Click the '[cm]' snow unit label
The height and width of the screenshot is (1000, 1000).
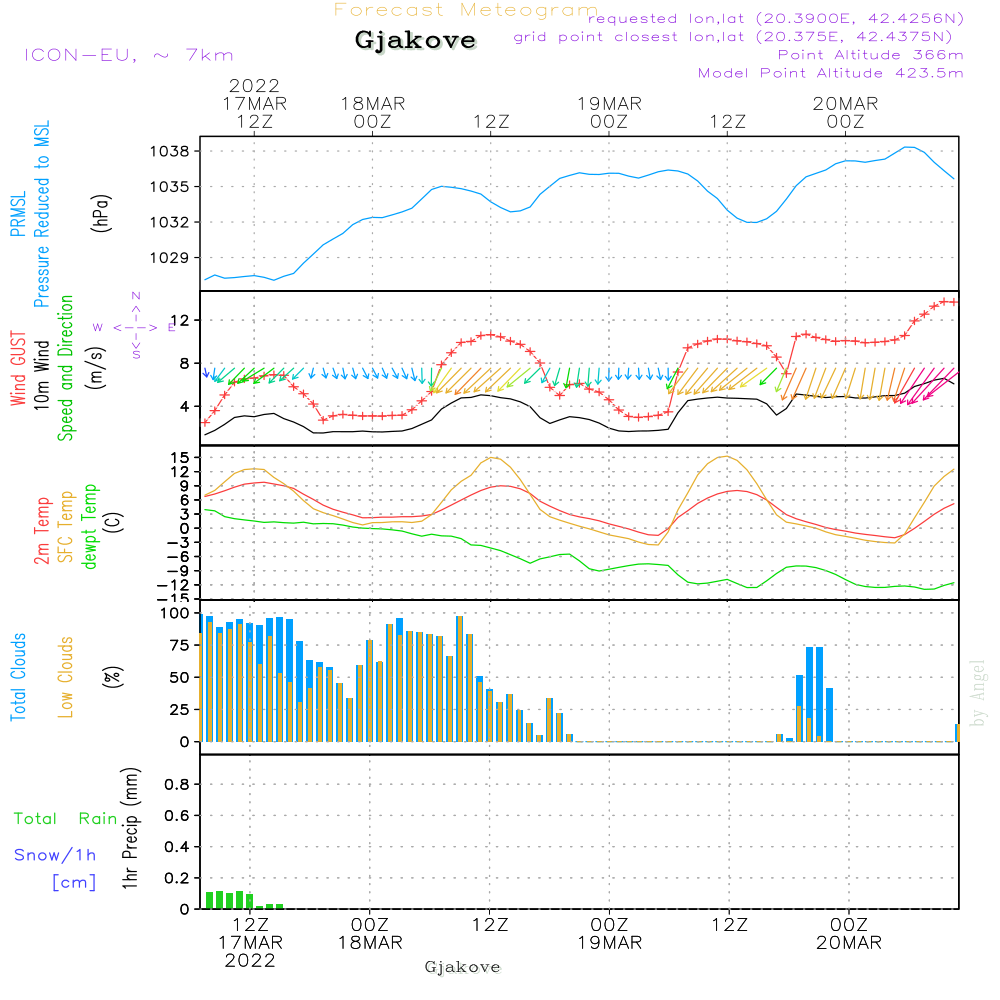pyautogui.click(x=74, y=883)
